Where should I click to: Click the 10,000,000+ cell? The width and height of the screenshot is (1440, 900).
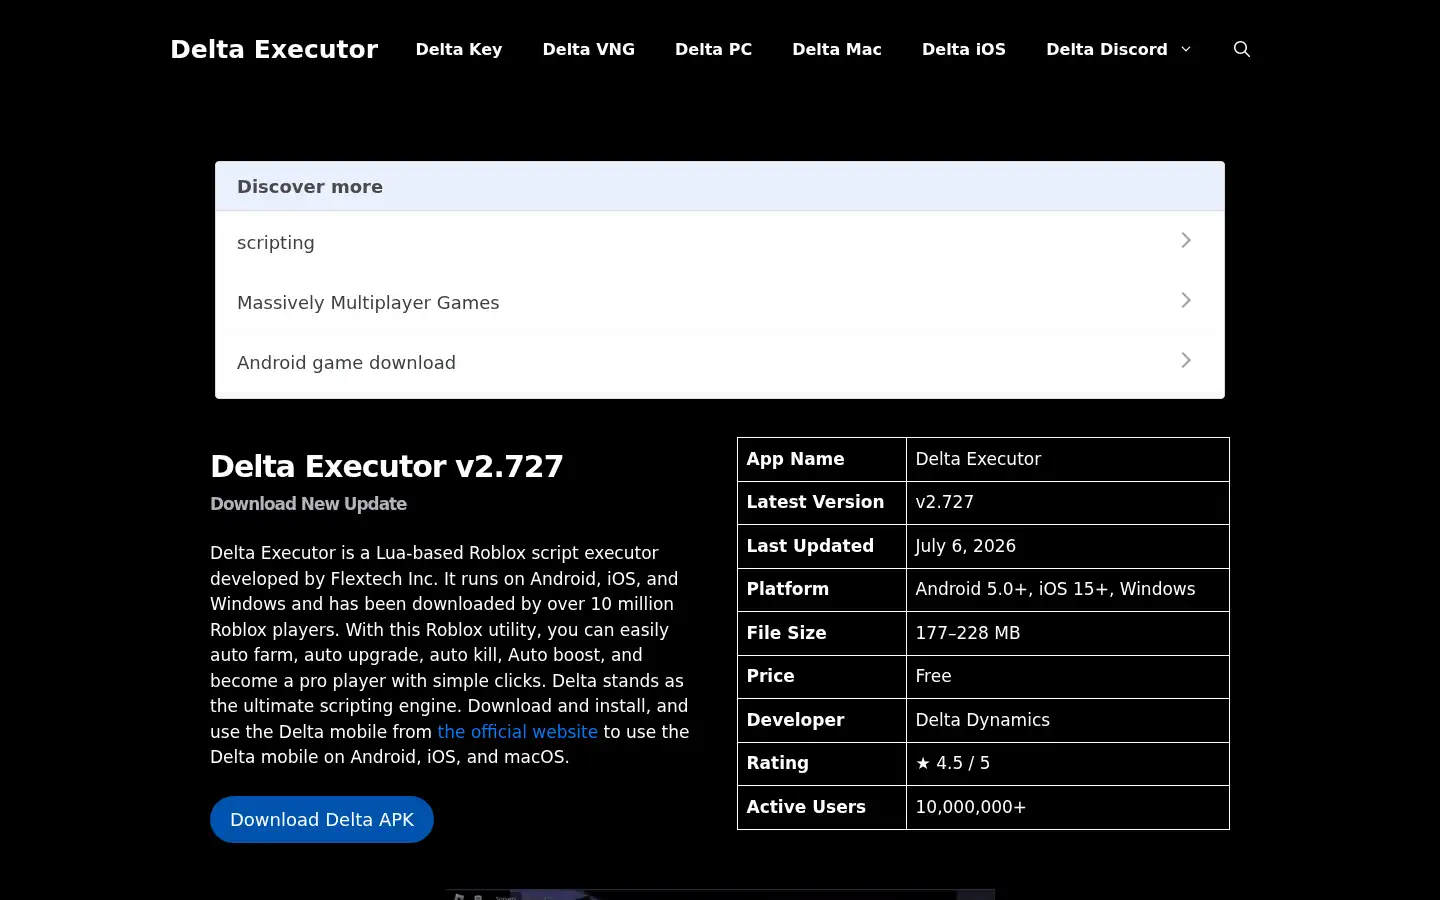coord(1068,807)
